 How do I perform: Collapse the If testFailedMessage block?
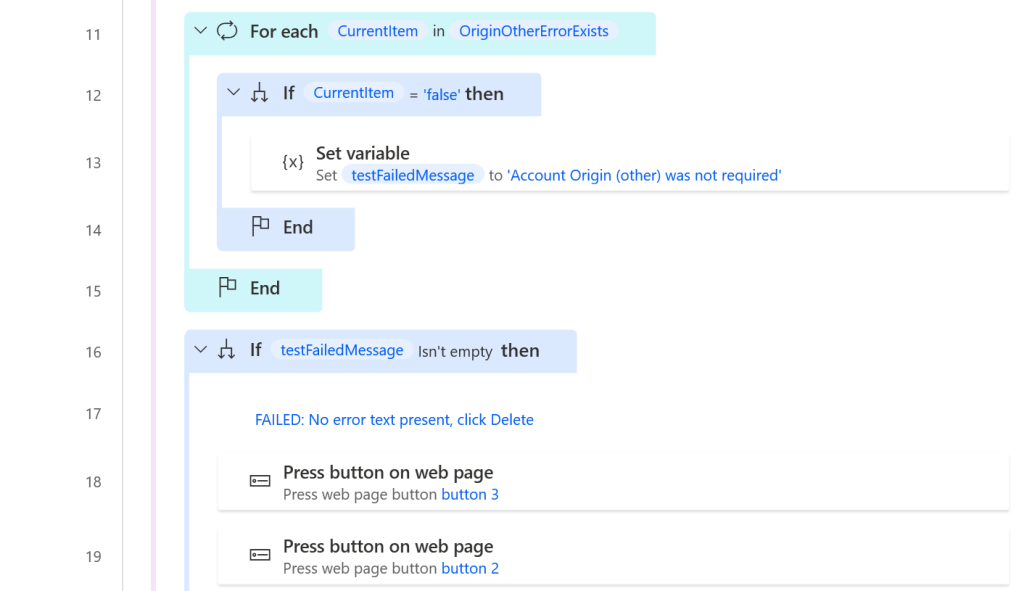pyautogui.click(x=201, y=350)
